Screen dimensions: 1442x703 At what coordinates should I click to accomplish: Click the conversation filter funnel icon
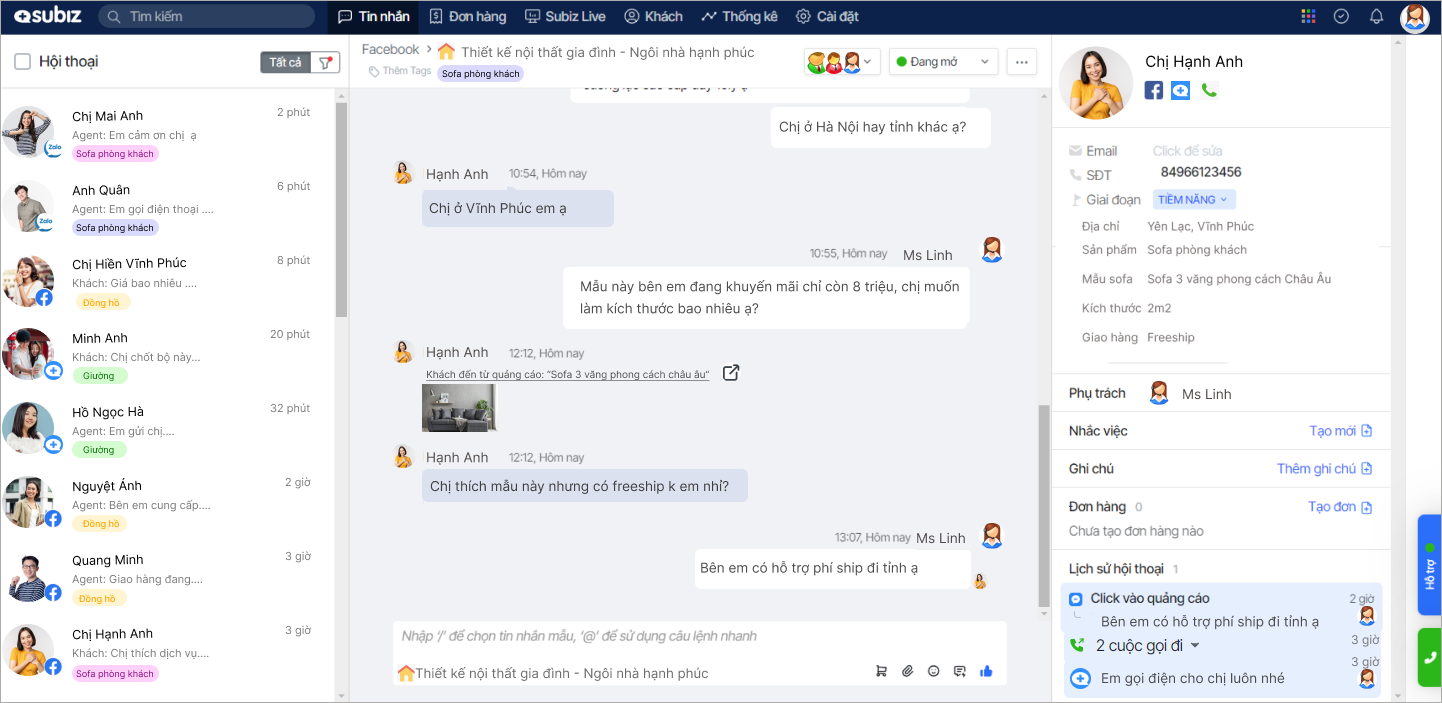(325, 62)
